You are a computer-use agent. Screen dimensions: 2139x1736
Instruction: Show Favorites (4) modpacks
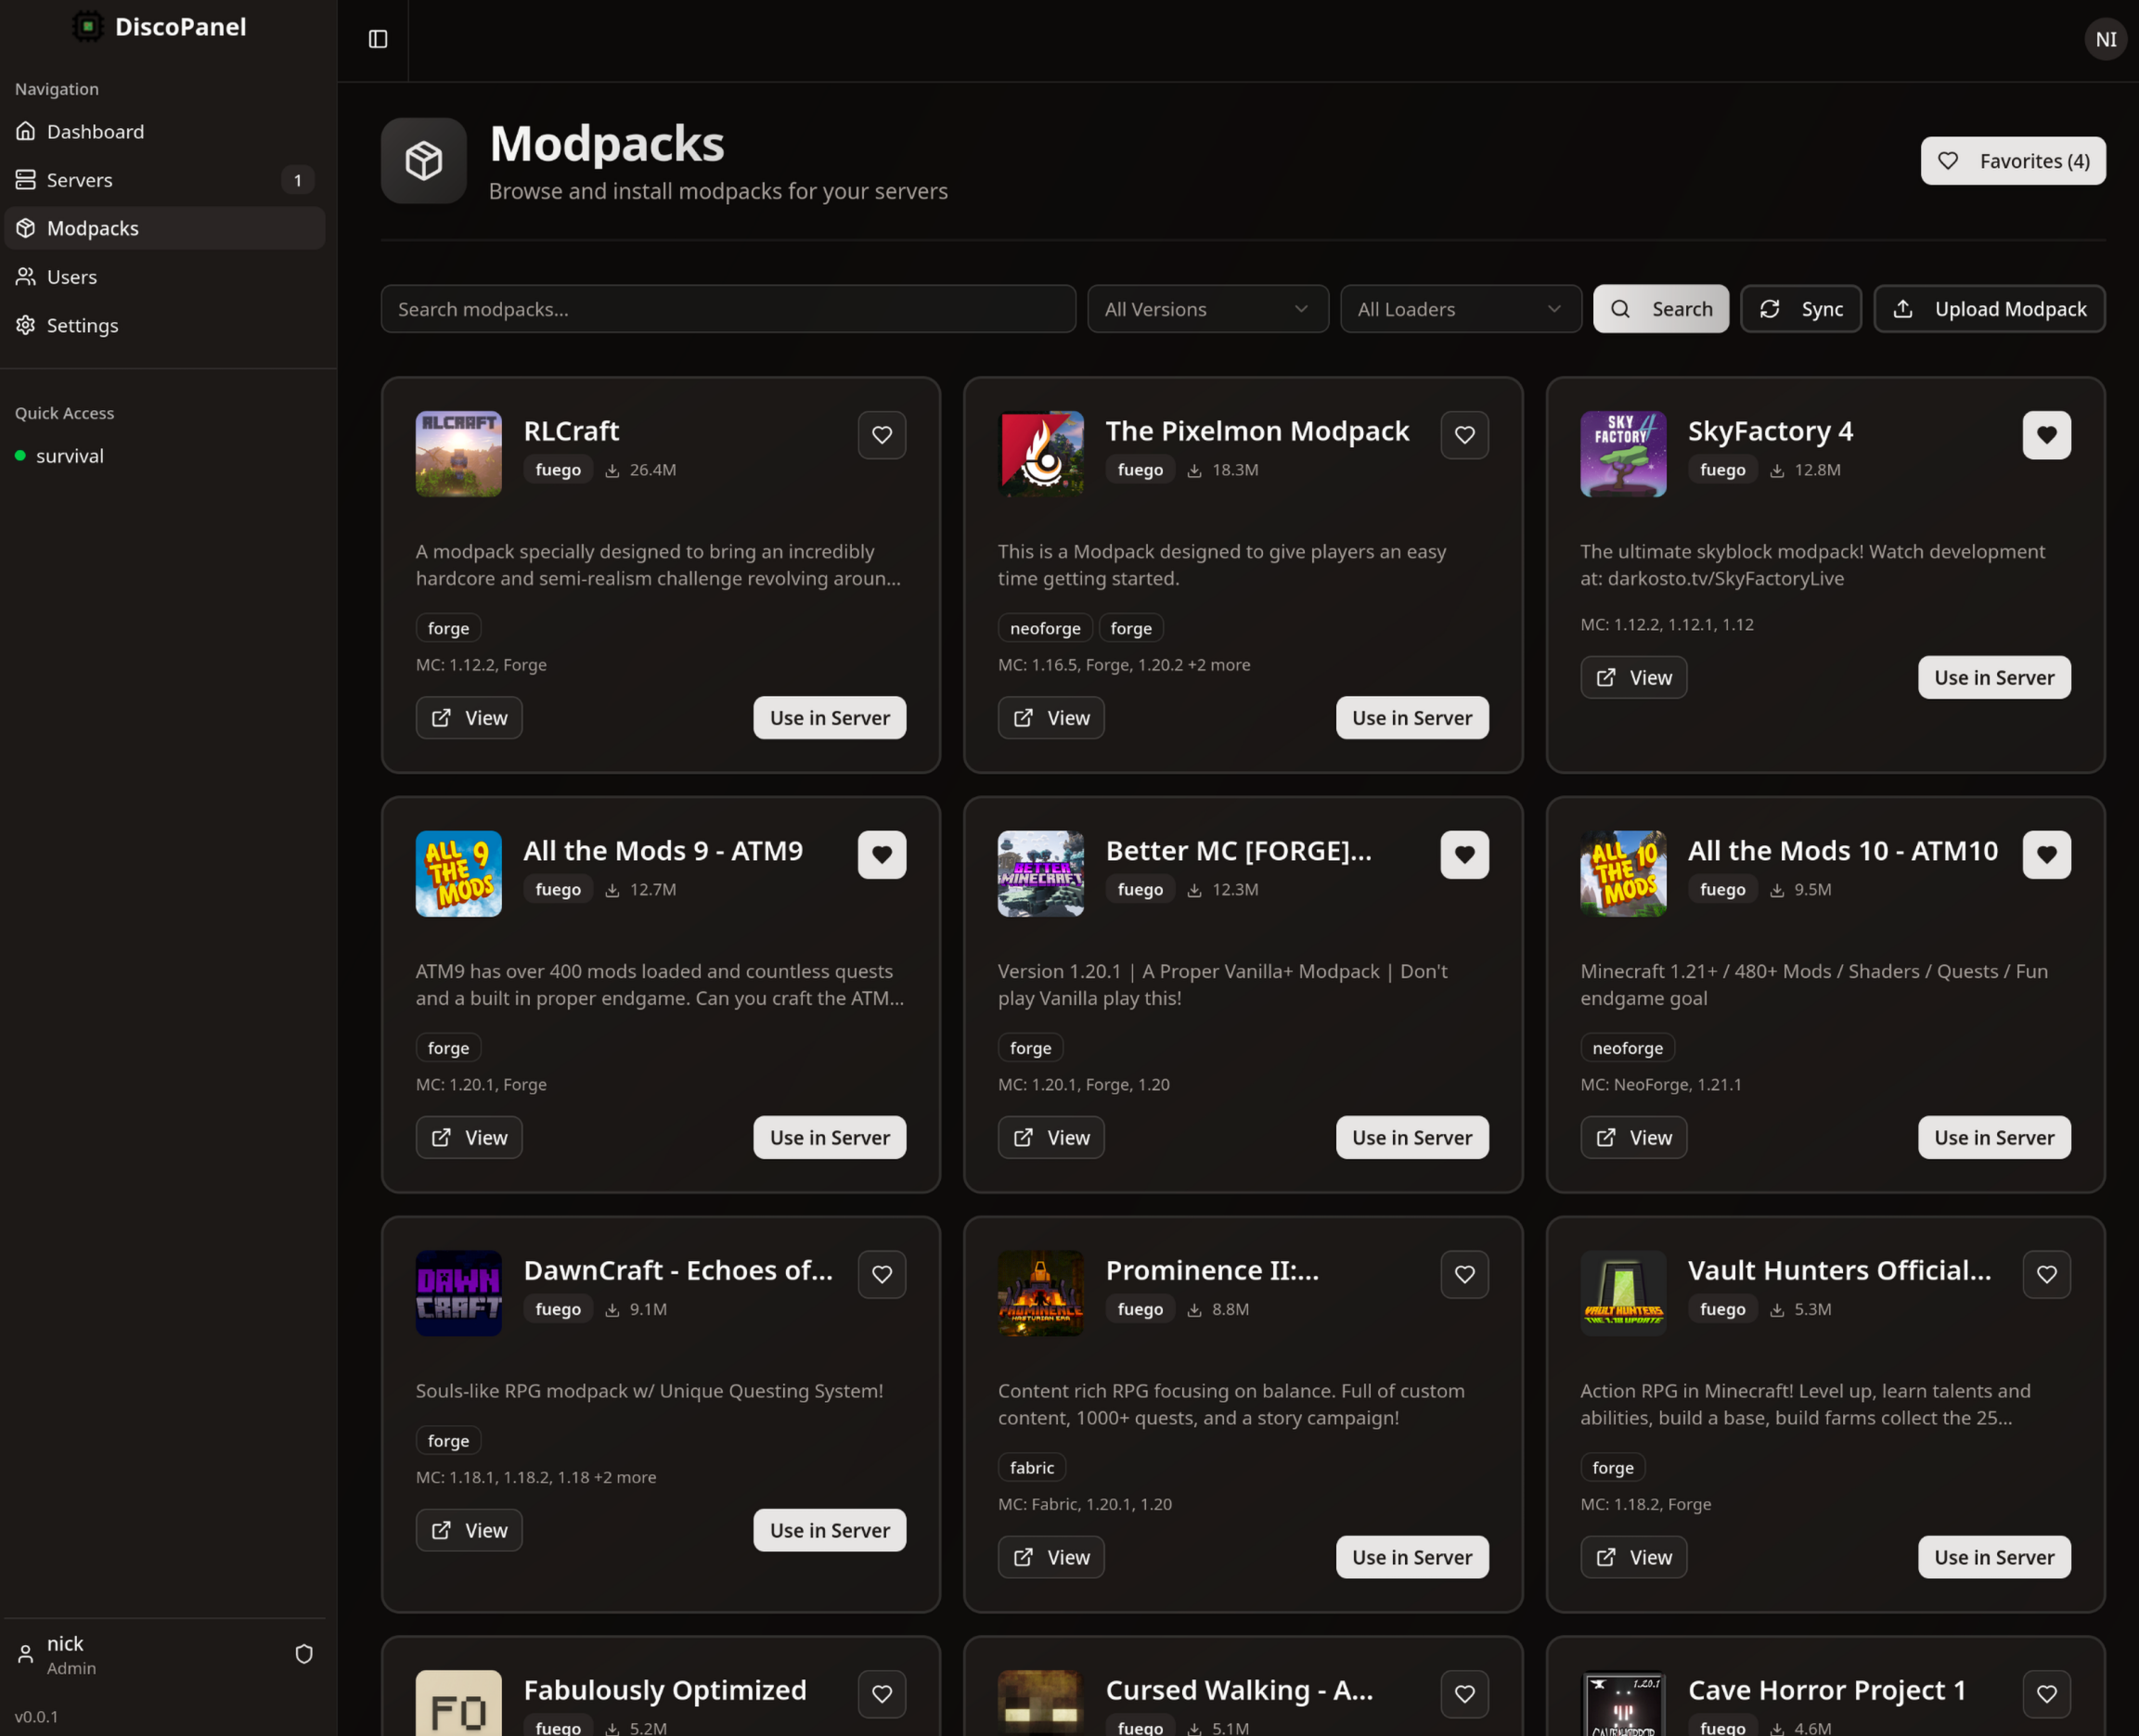[2012, 161]
